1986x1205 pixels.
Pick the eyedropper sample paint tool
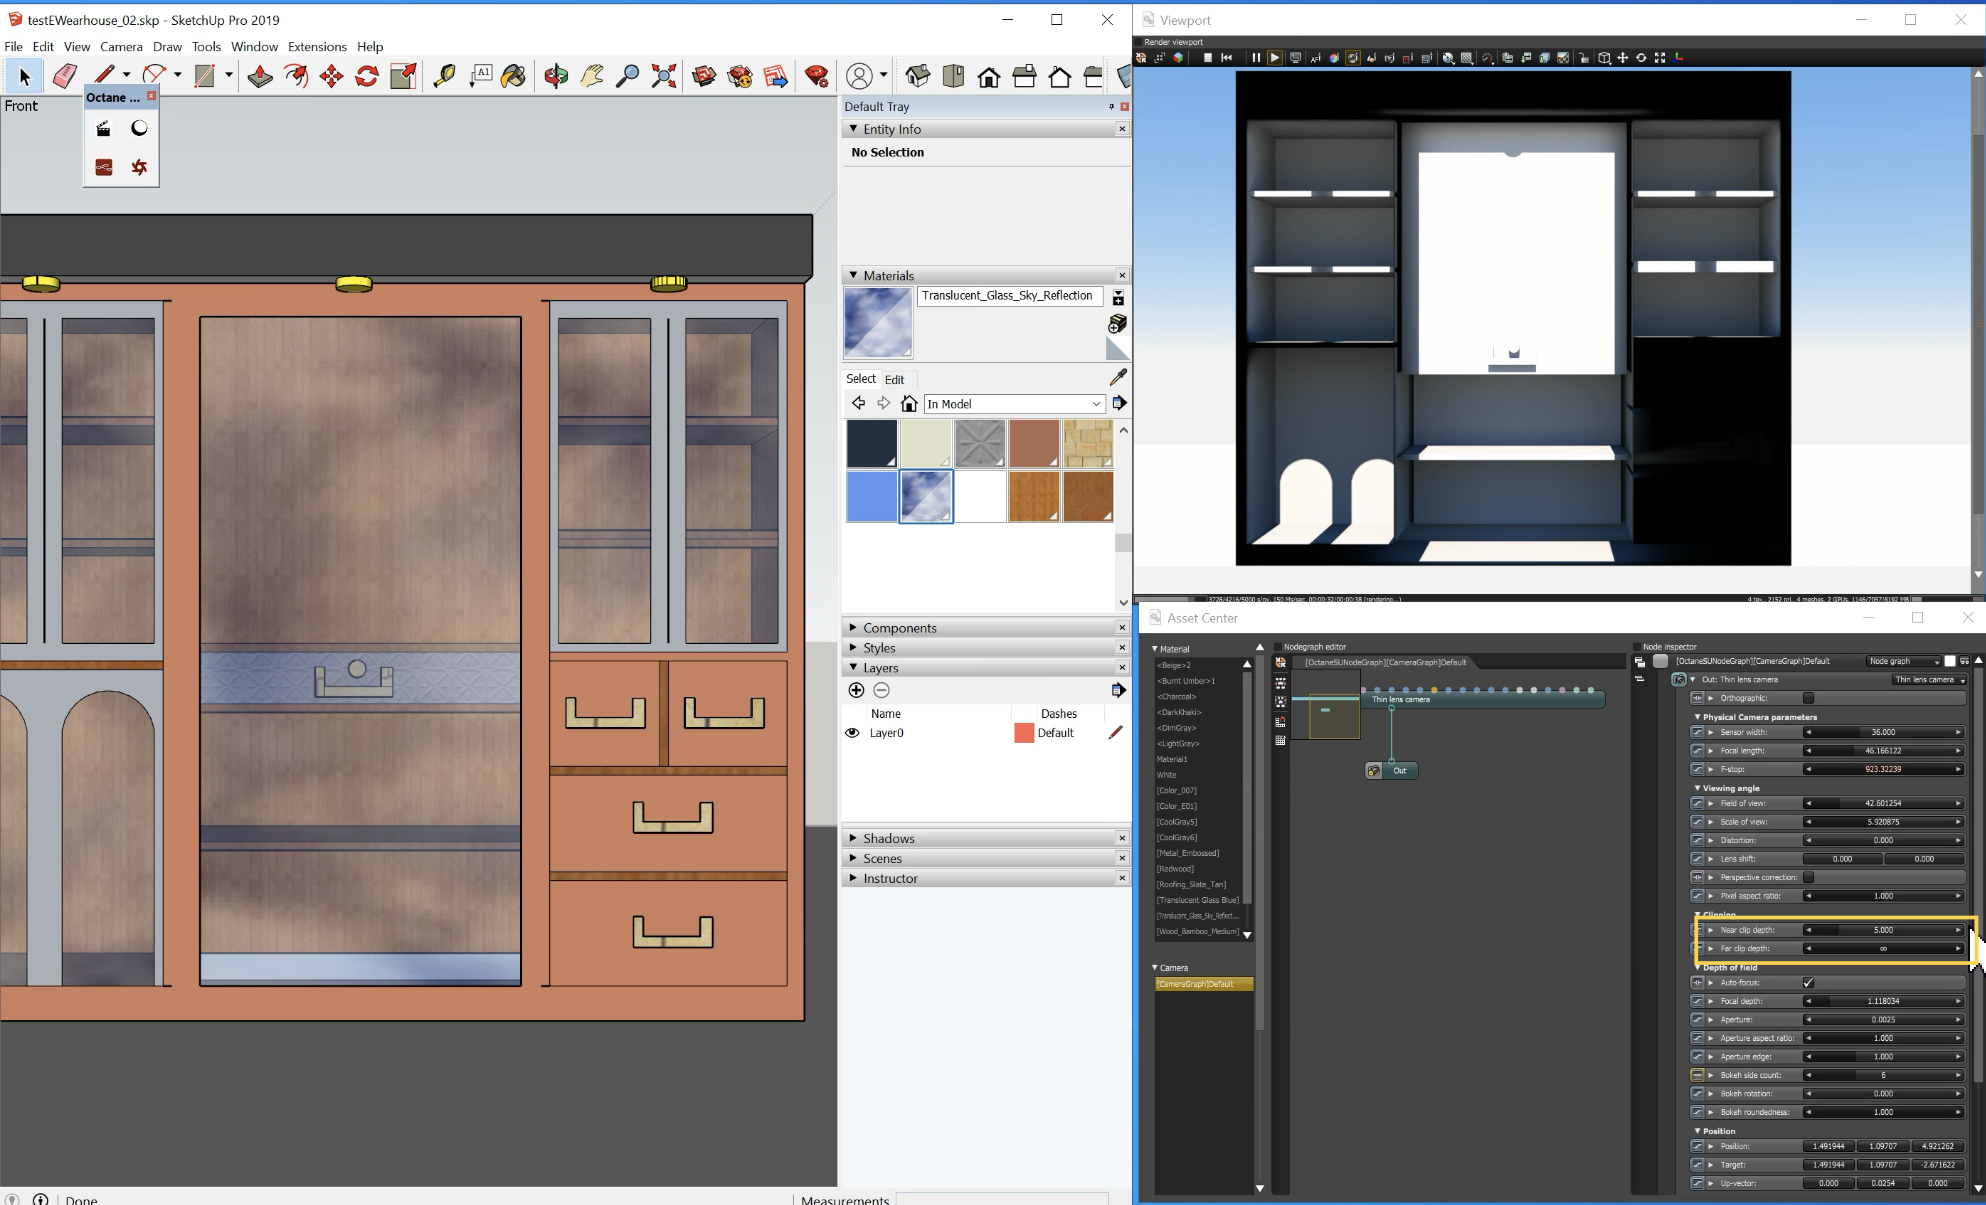click(1118, 377)
